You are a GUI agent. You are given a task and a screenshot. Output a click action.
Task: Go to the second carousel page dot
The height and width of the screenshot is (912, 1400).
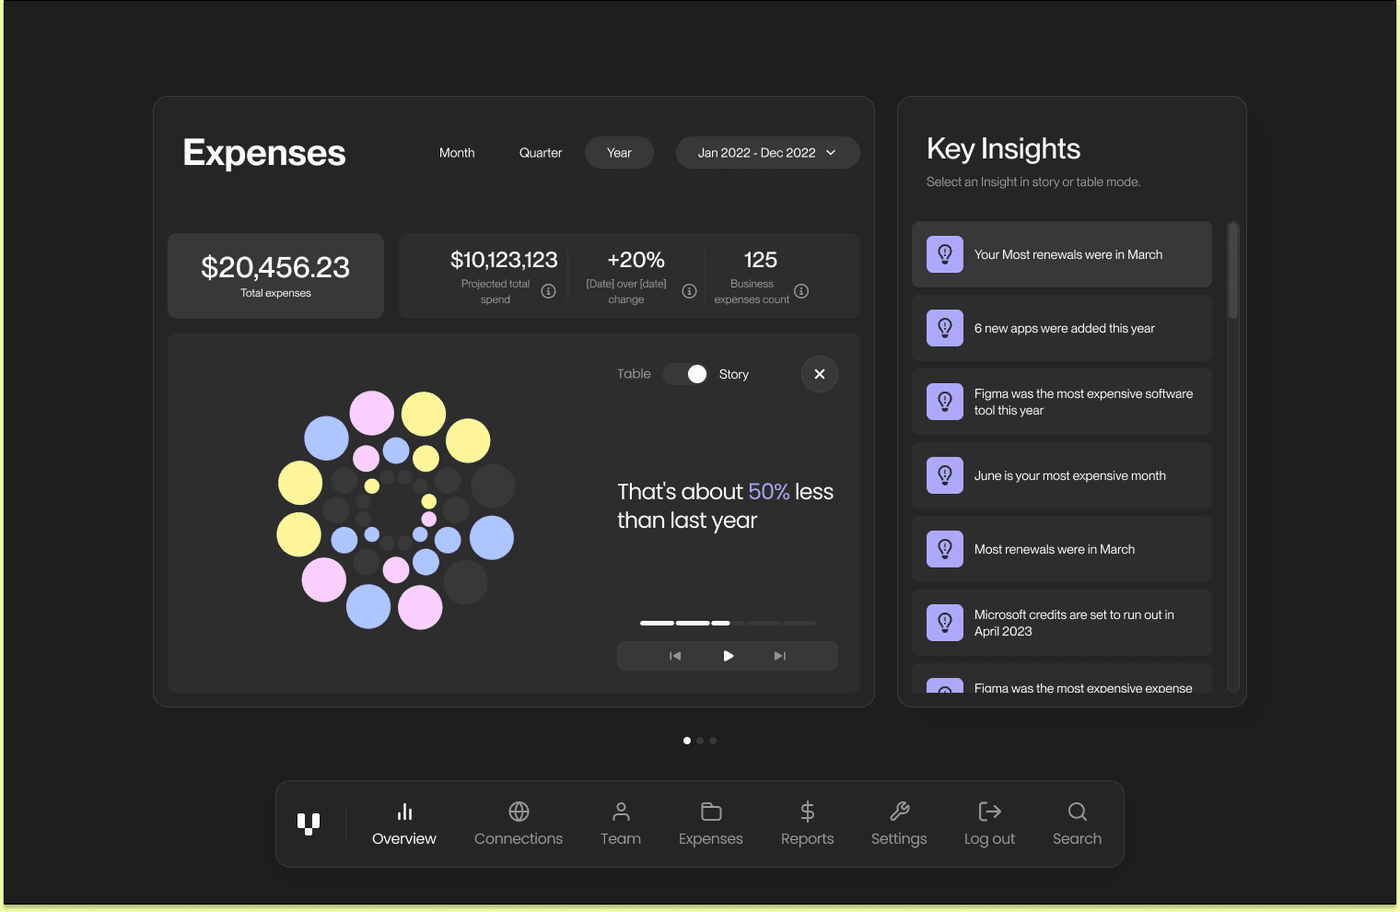pyautogui.click(x=700, y=741)
